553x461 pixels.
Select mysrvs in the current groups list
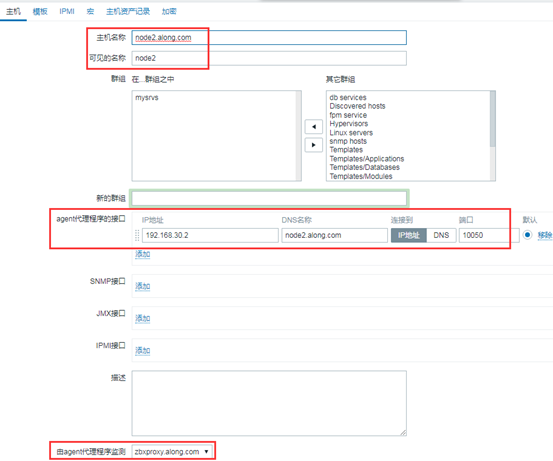(147, 98)
